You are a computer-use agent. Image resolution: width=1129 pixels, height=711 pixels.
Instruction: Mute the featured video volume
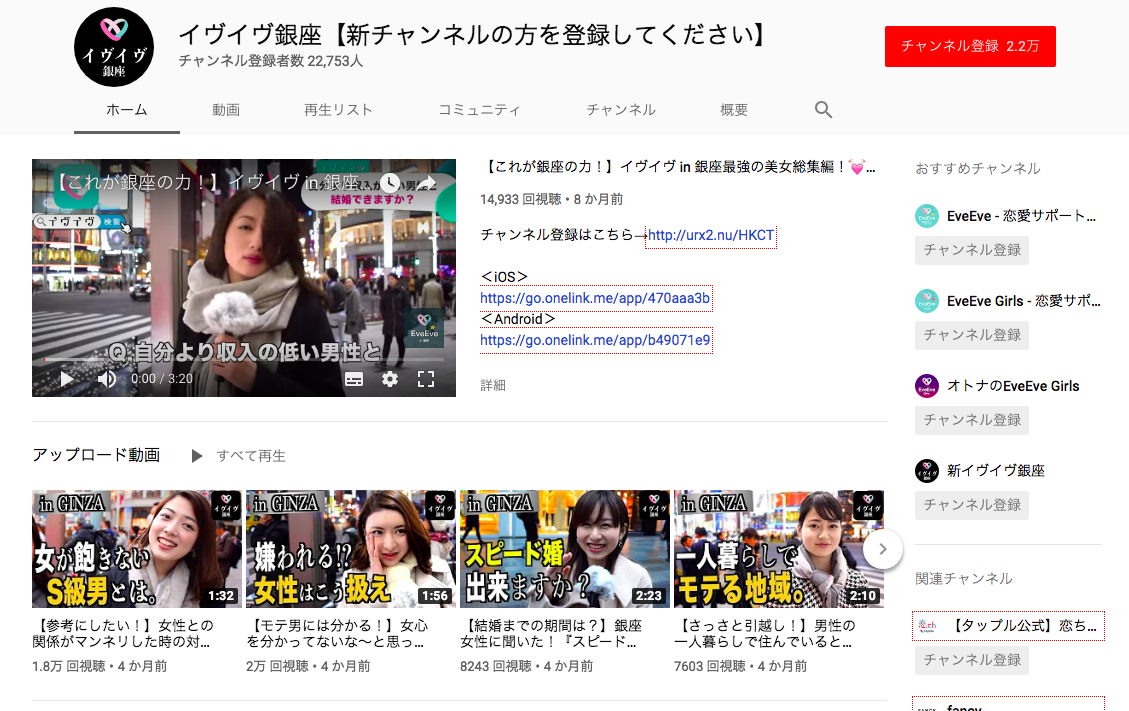click(x=107, y=379)
